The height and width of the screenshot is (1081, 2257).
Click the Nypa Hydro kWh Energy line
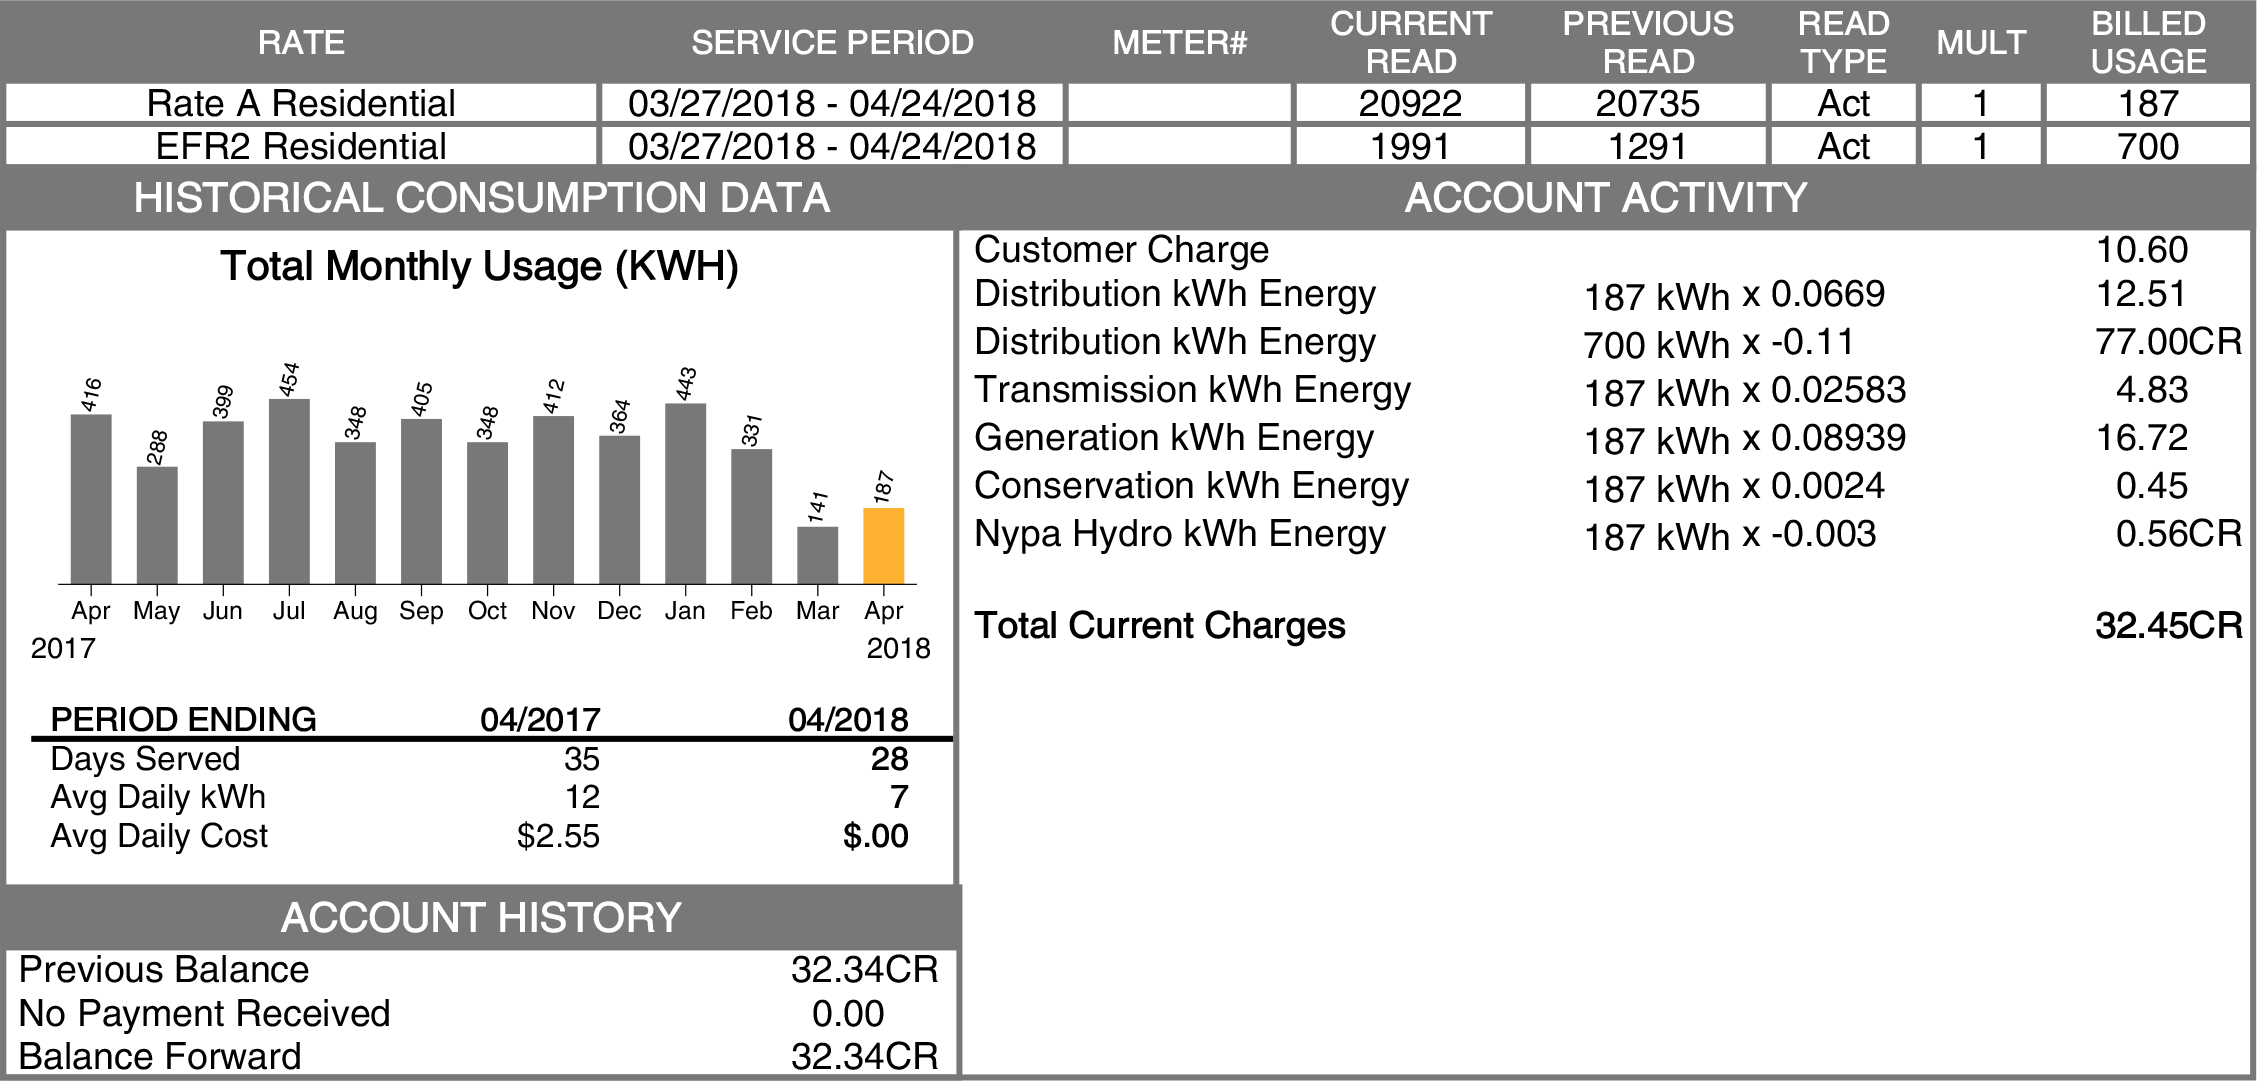pos(1180,534)
